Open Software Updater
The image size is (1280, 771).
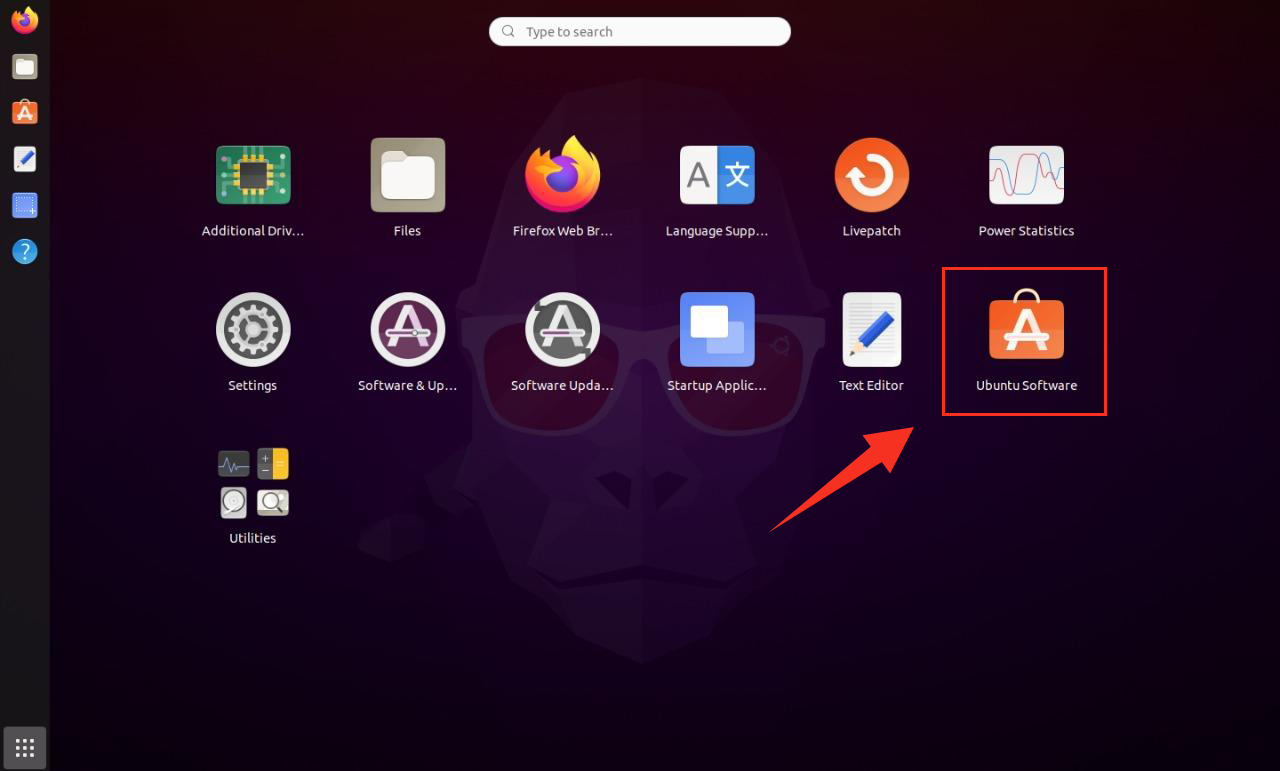pos(562,330)
